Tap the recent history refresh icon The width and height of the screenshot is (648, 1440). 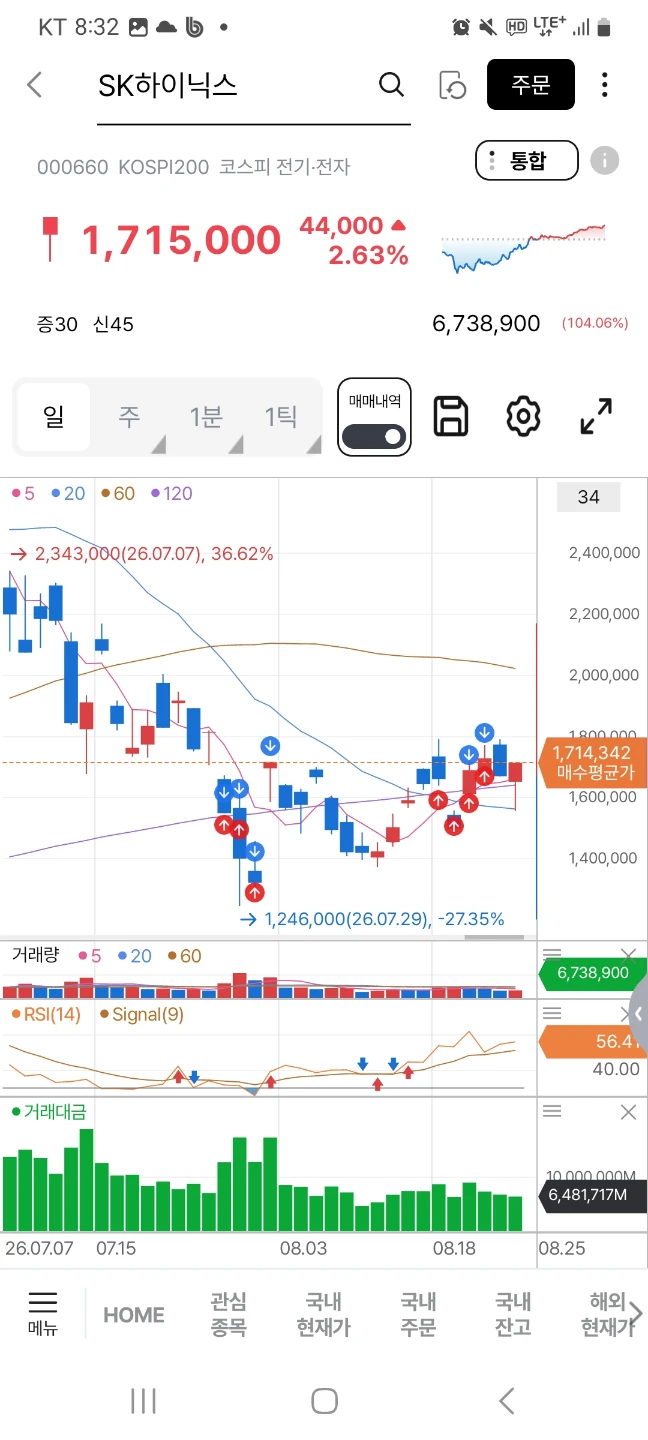(453, 85)
